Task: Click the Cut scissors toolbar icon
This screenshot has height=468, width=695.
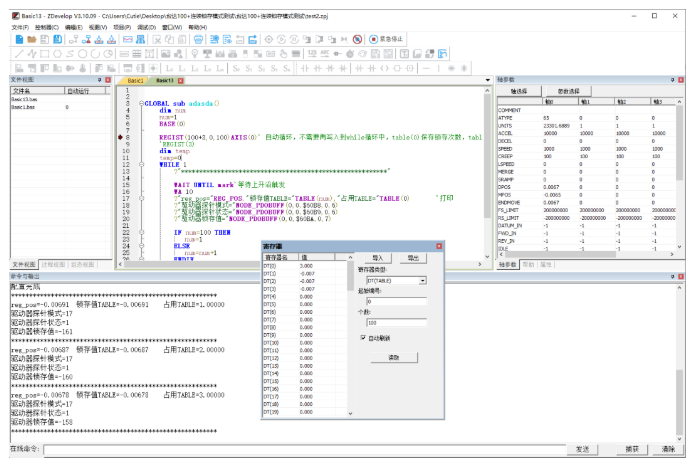Action: click(157, 39)
